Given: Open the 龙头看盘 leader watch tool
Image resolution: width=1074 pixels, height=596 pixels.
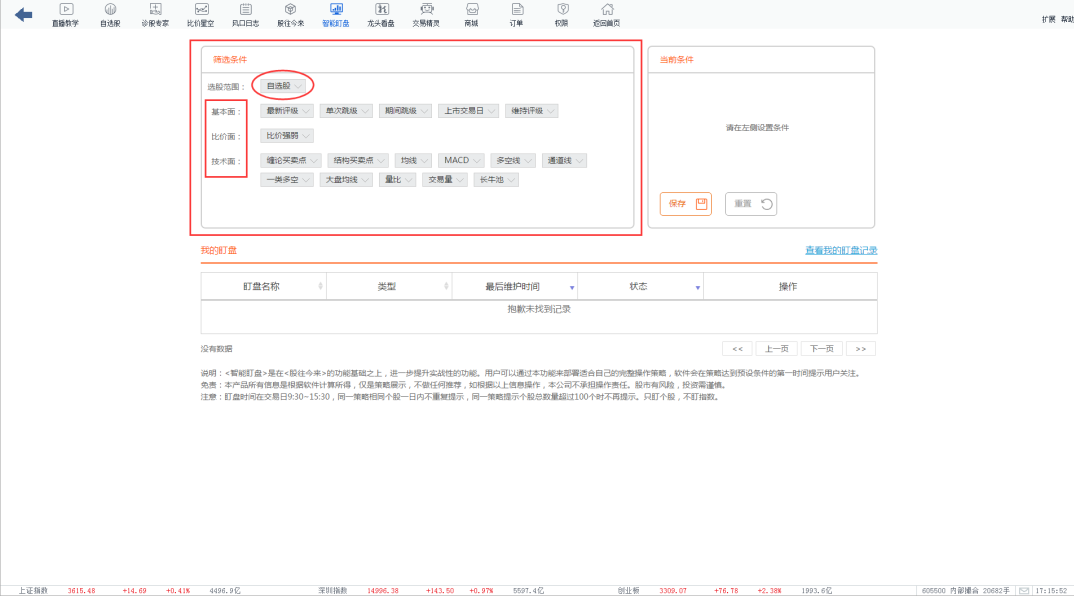Looking at the screenshot, I should click(381, 14).
